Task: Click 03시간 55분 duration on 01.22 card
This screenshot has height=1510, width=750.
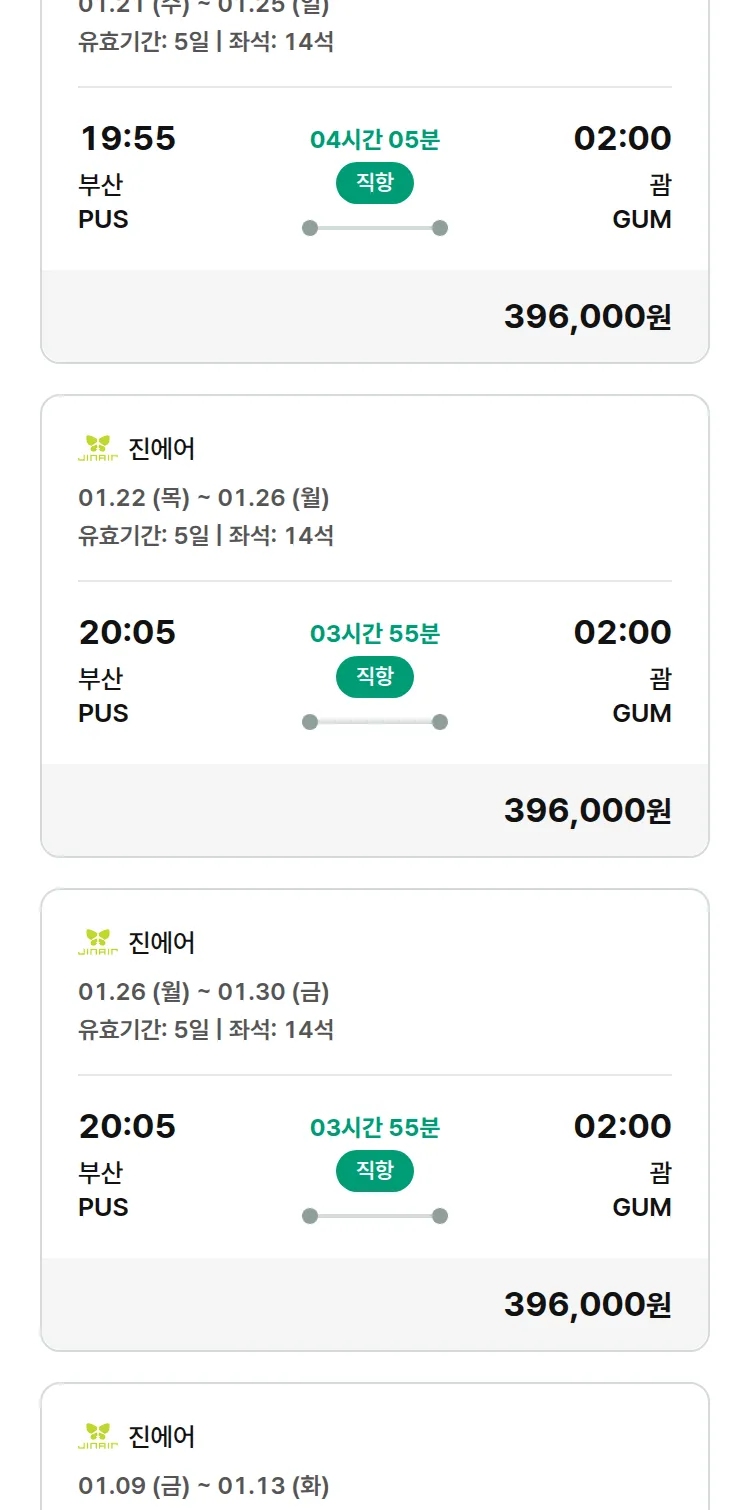Action: (x=374, y=633)
